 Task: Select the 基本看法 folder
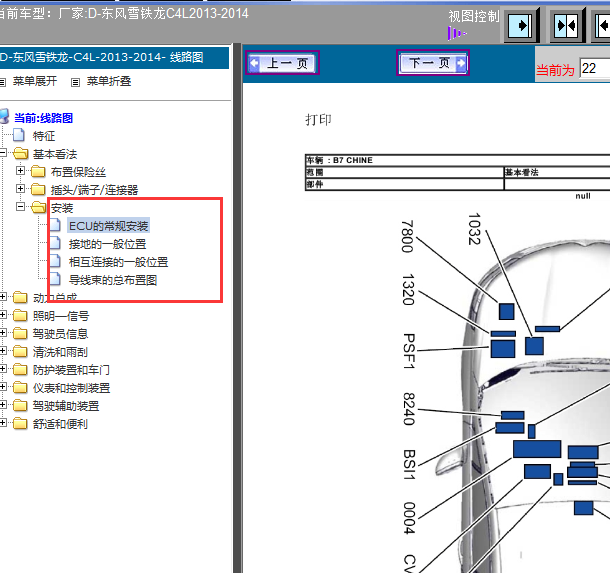point(55,154)
